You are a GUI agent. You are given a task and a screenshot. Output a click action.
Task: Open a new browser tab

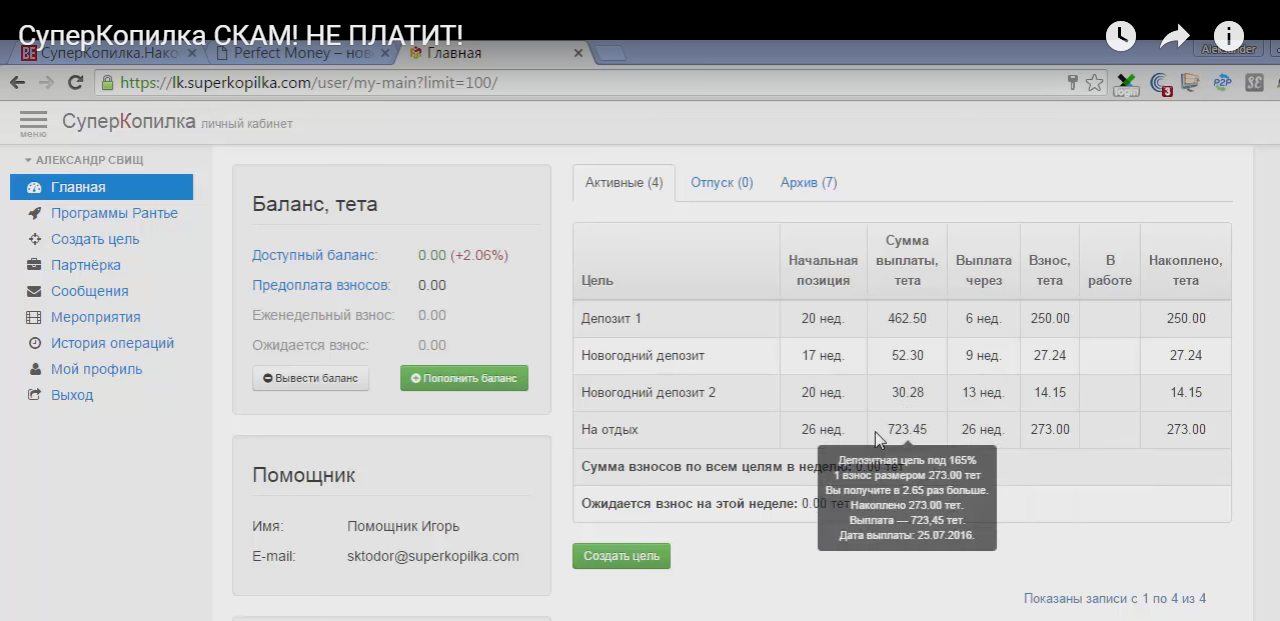611,54
